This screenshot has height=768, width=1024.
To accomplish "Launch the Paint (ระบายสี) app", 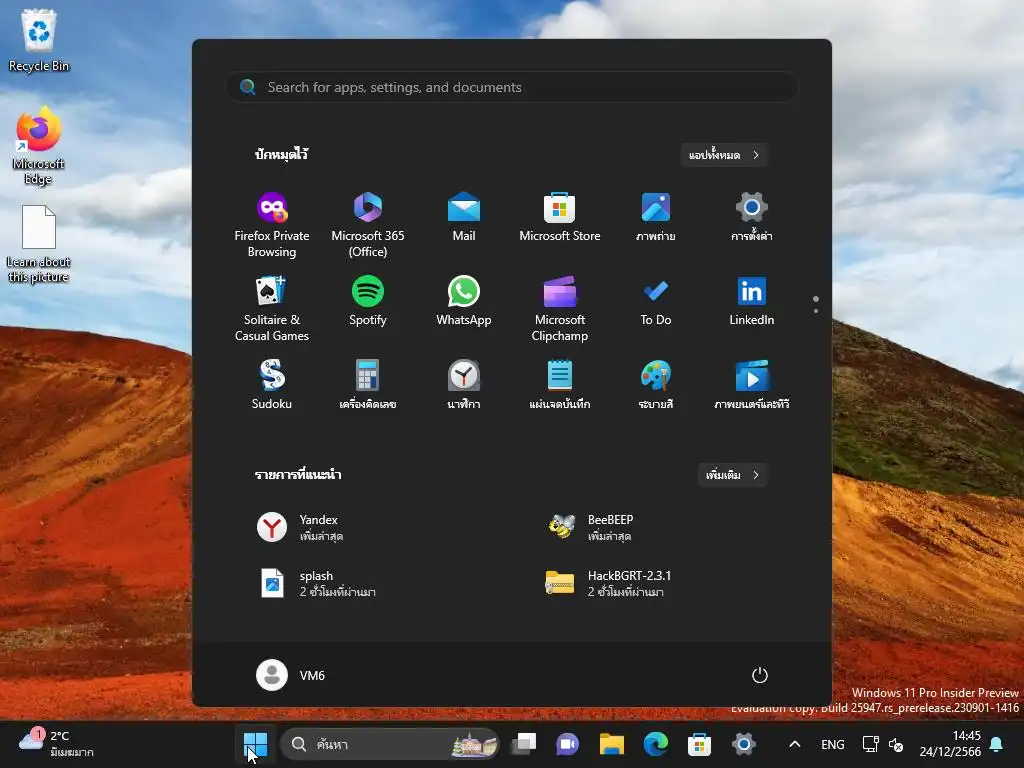I will point(656,385).
